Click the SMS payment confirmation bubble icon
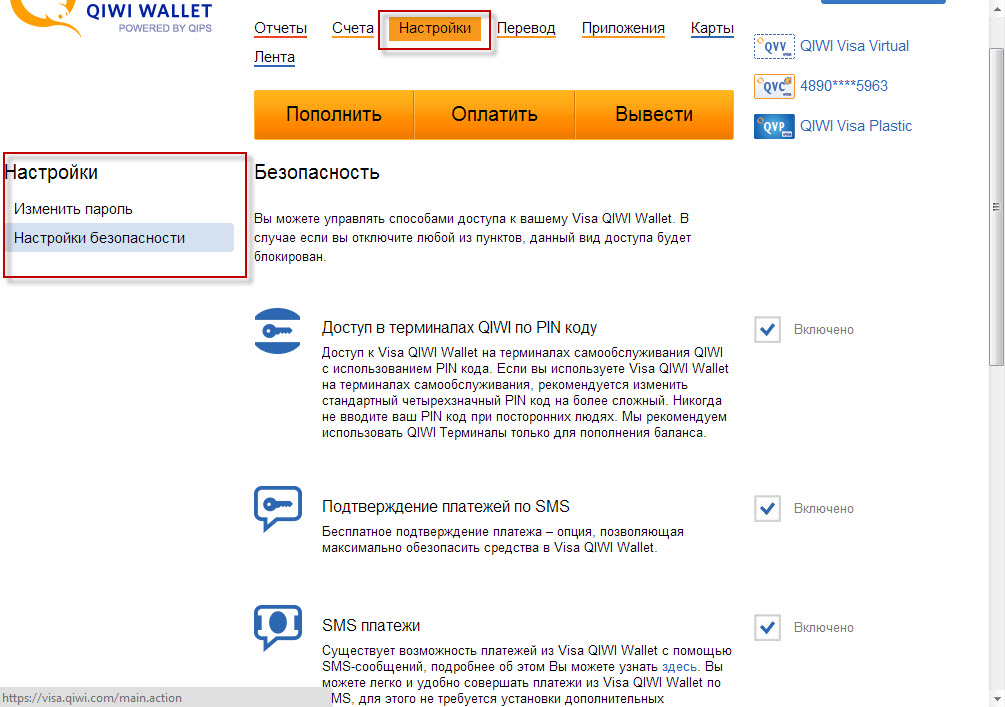 click(277, 509)
